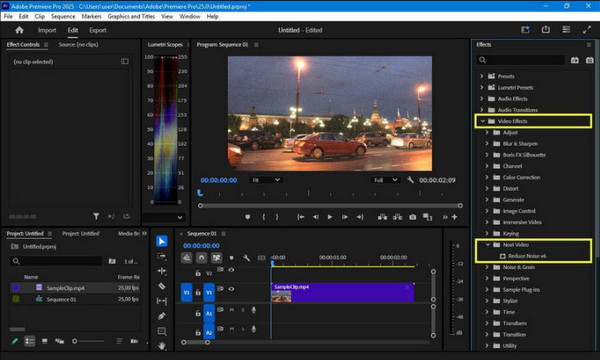Go to the Home screen icon
Image resolution: width=600 pixels, height=360 pixels.
click(x=19, y=30)
